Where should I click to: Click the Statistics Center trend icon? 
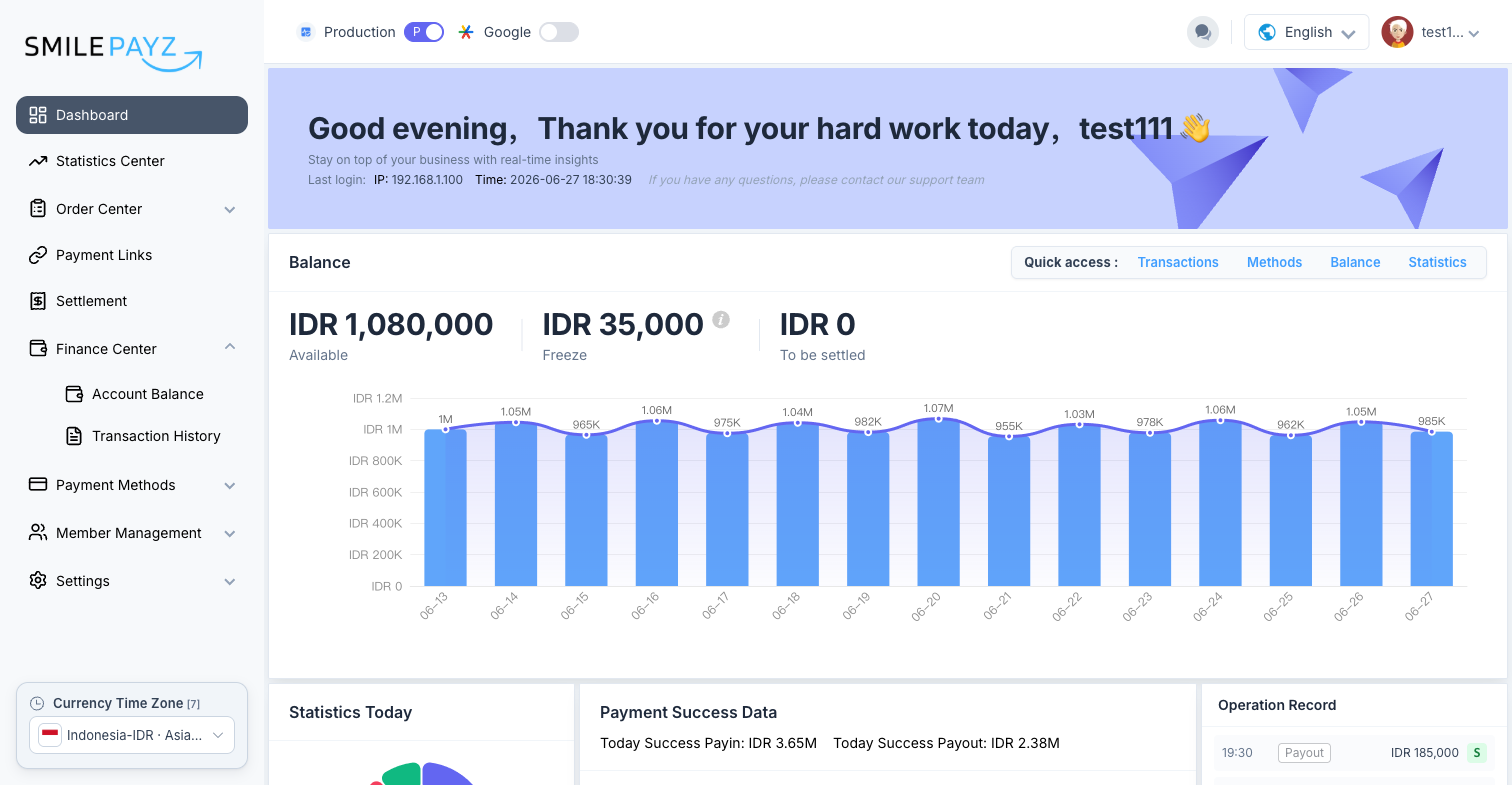[38, 161]
